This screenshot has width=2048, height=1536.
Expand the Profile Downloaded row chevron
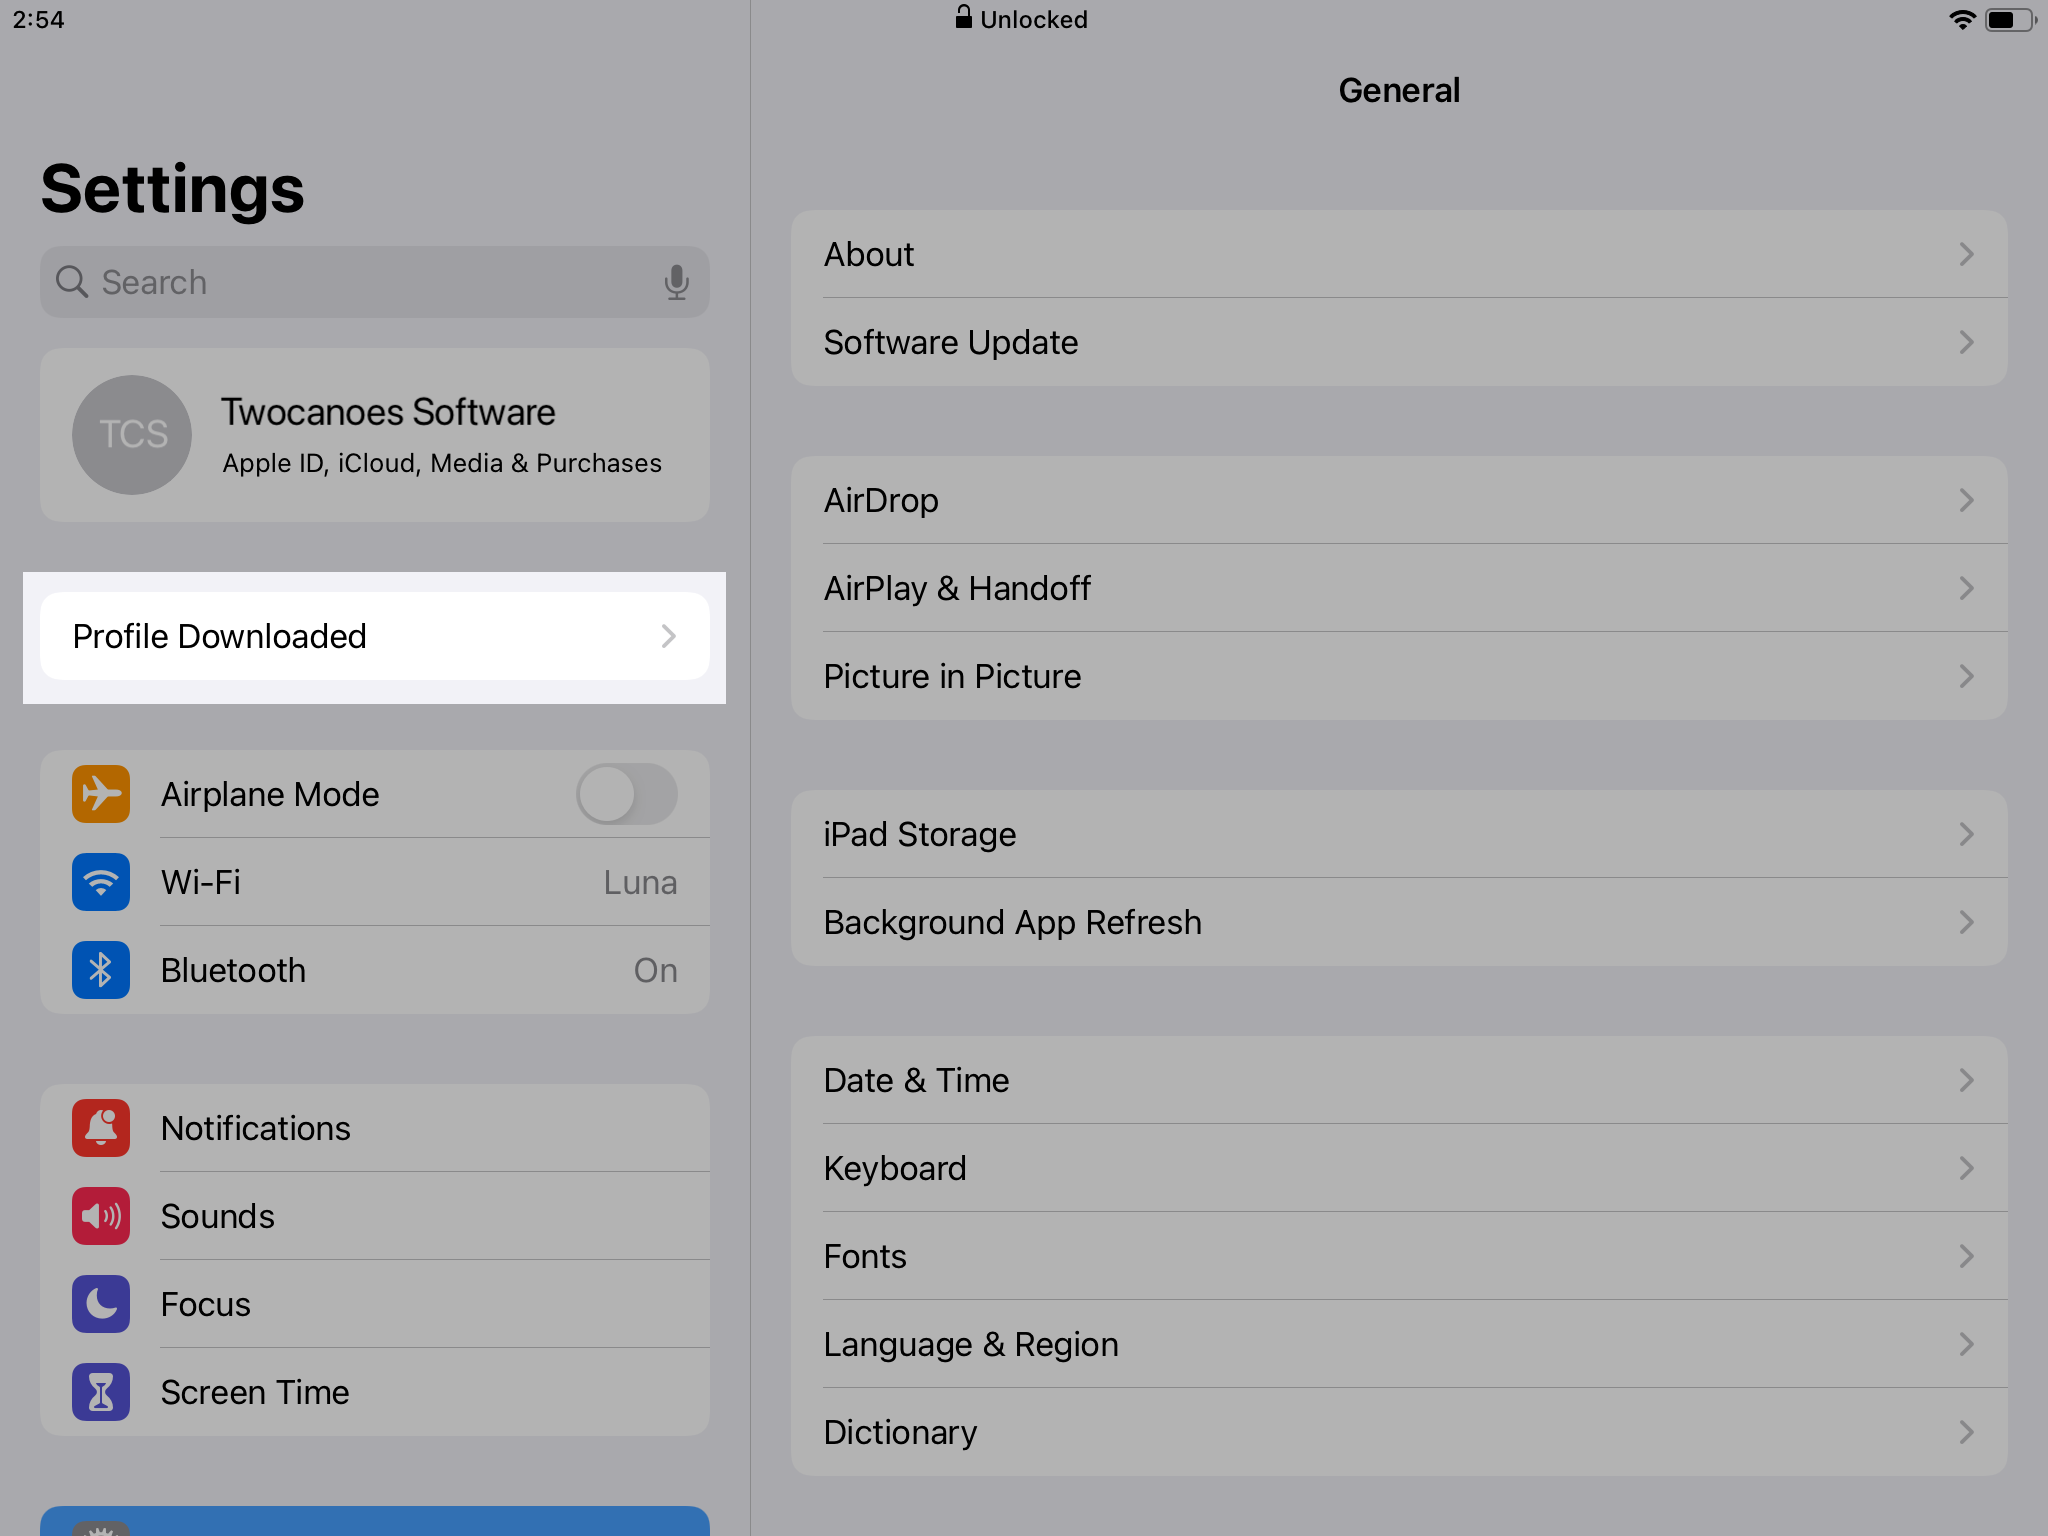[668, 636]
